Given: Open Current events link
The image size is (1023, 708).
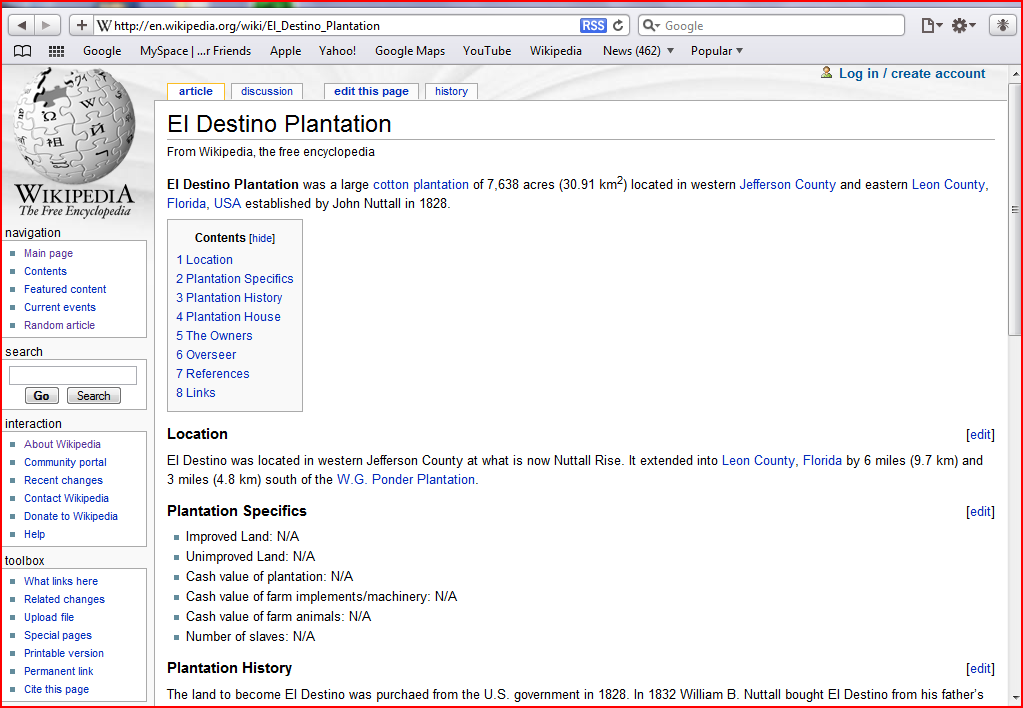Looking at the screenshot, I should click(60, 307).
